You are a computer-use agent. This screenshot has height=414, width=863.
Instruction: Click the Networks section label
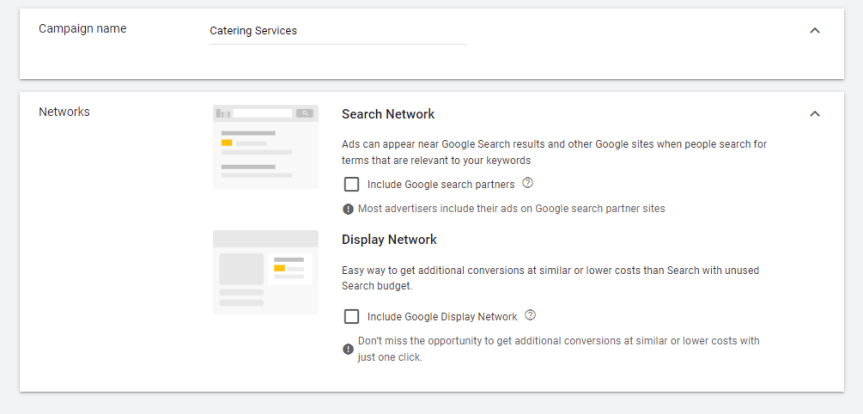(x=64, y=112)
